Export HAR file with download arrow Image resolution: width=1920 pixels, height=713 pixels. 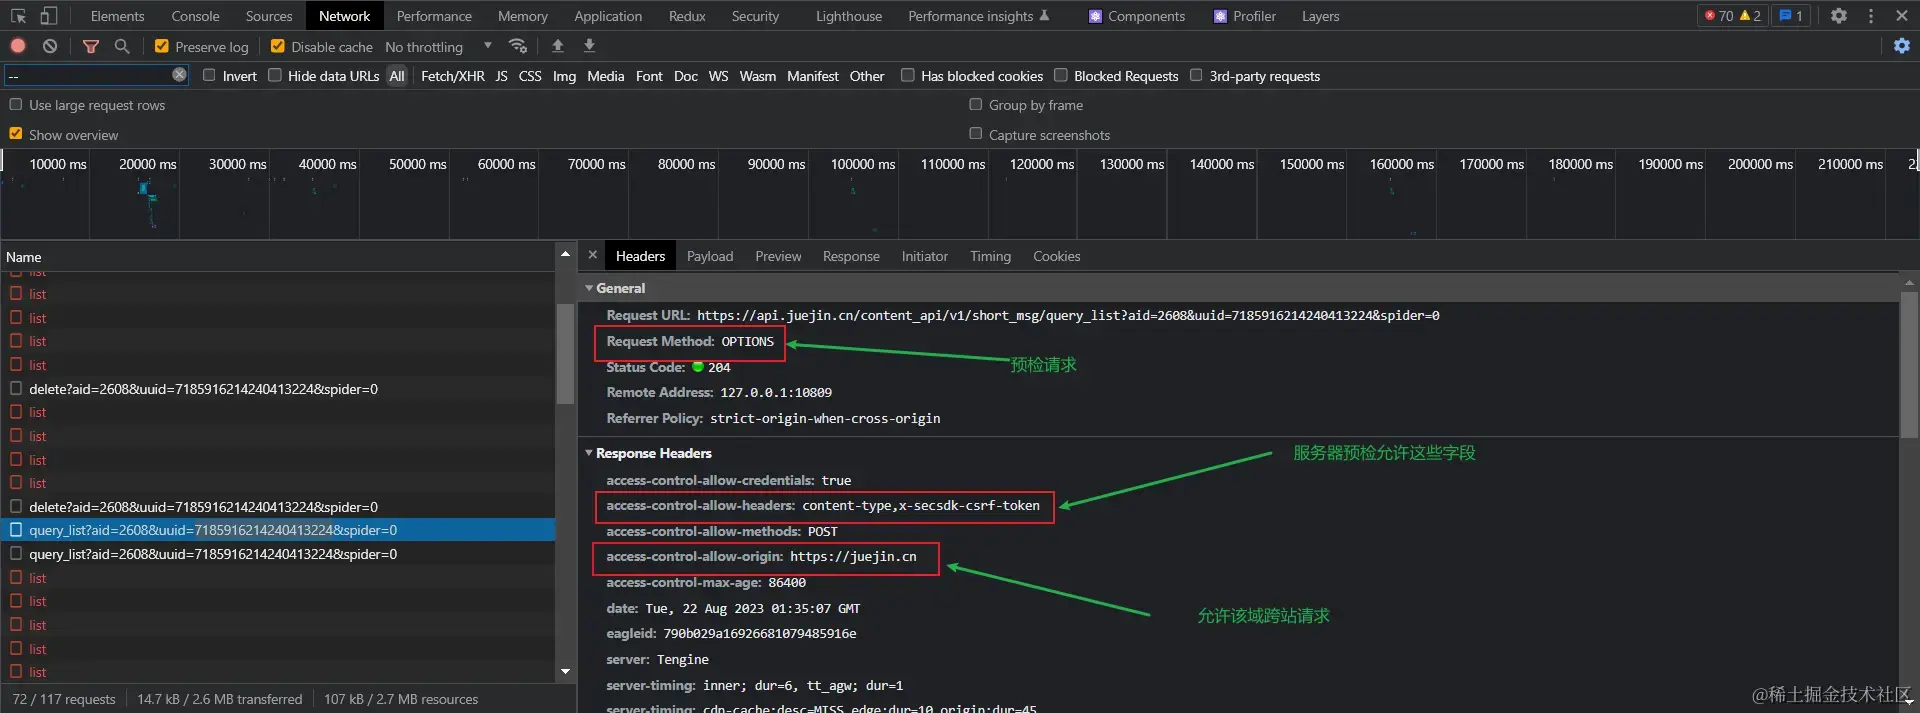[x=589, y=46]
